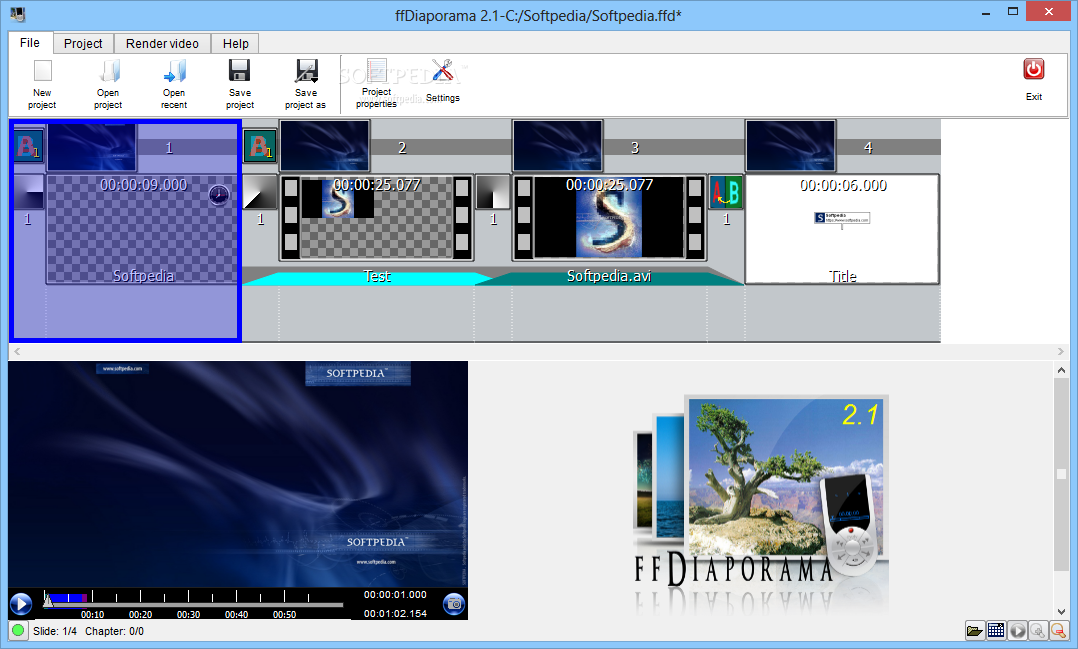Click the 00:00:06.000 duration on the Title slide

click(x=843, y=185)
